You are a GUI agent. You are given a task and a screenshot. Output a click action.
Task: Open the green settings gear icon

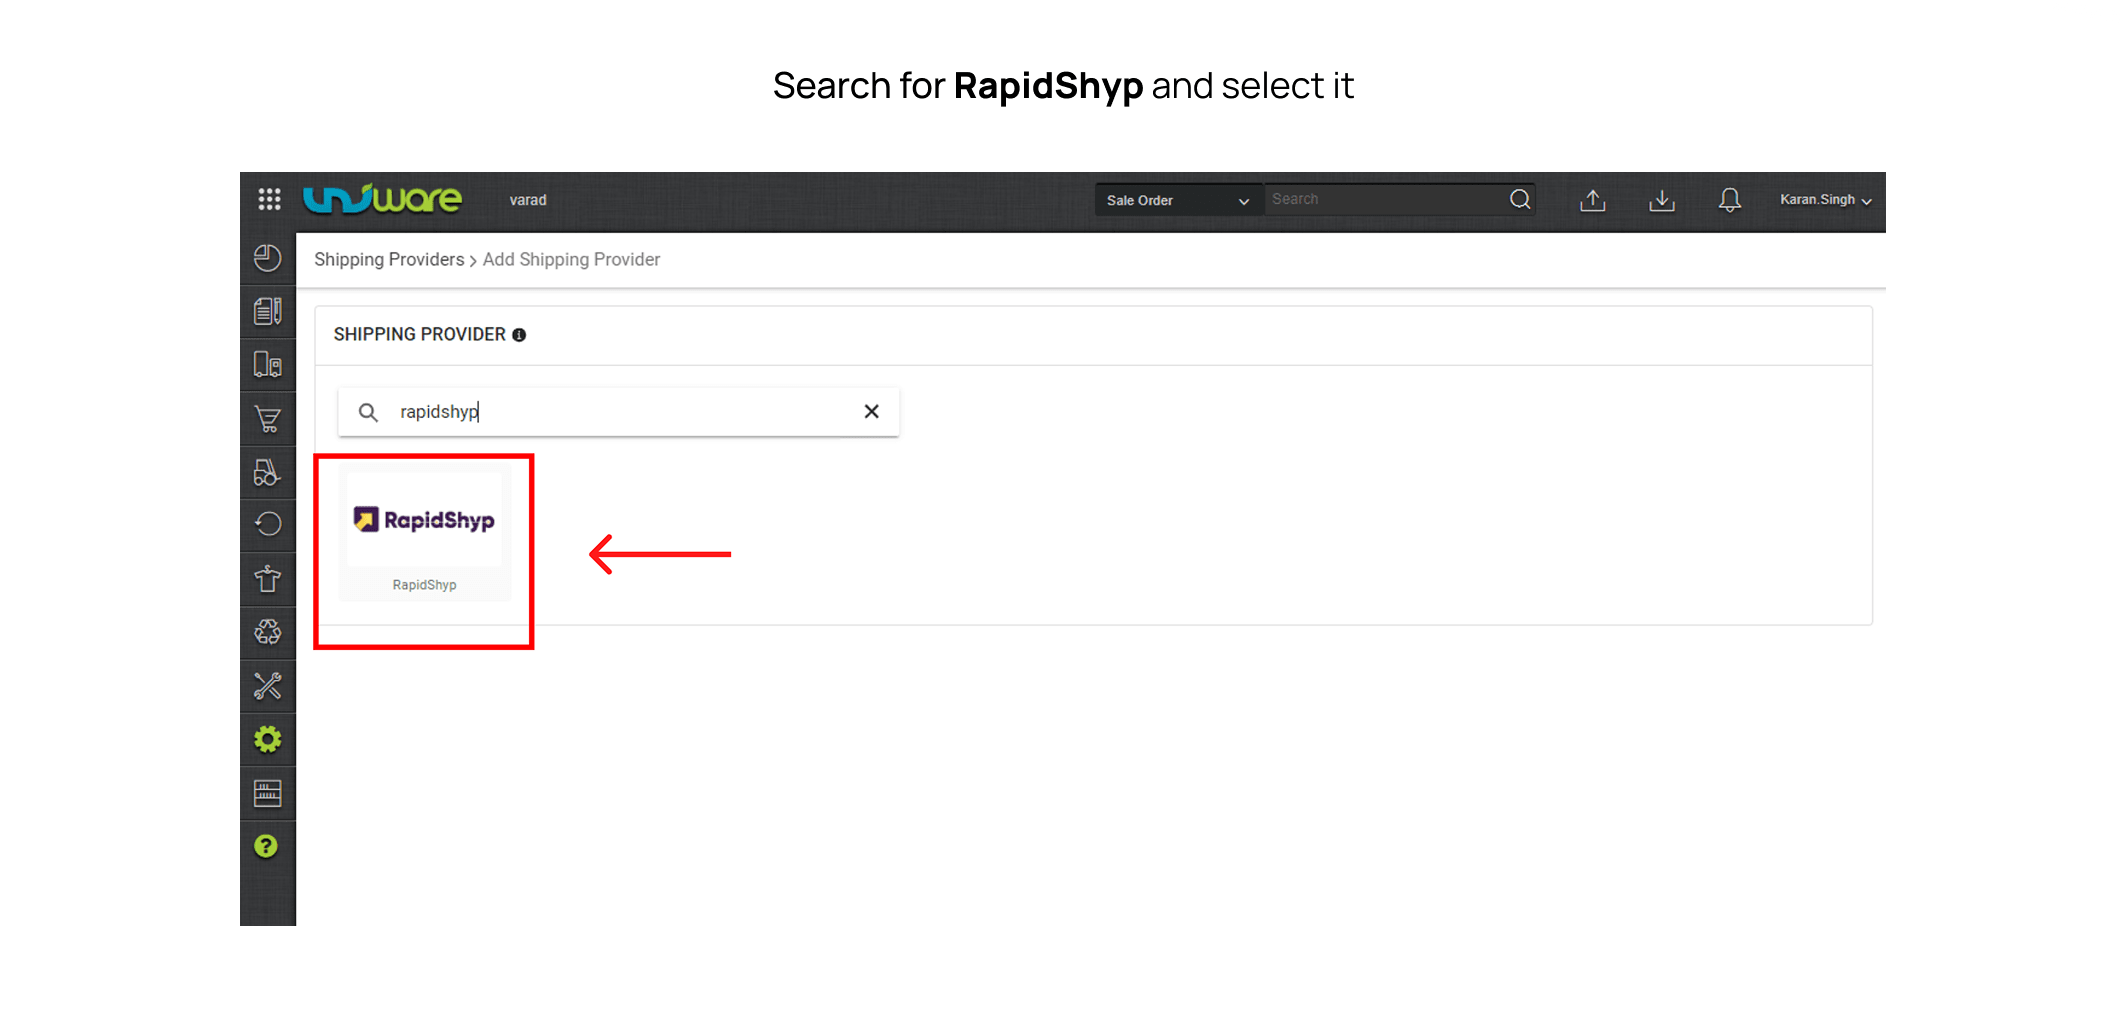[268, 739]
